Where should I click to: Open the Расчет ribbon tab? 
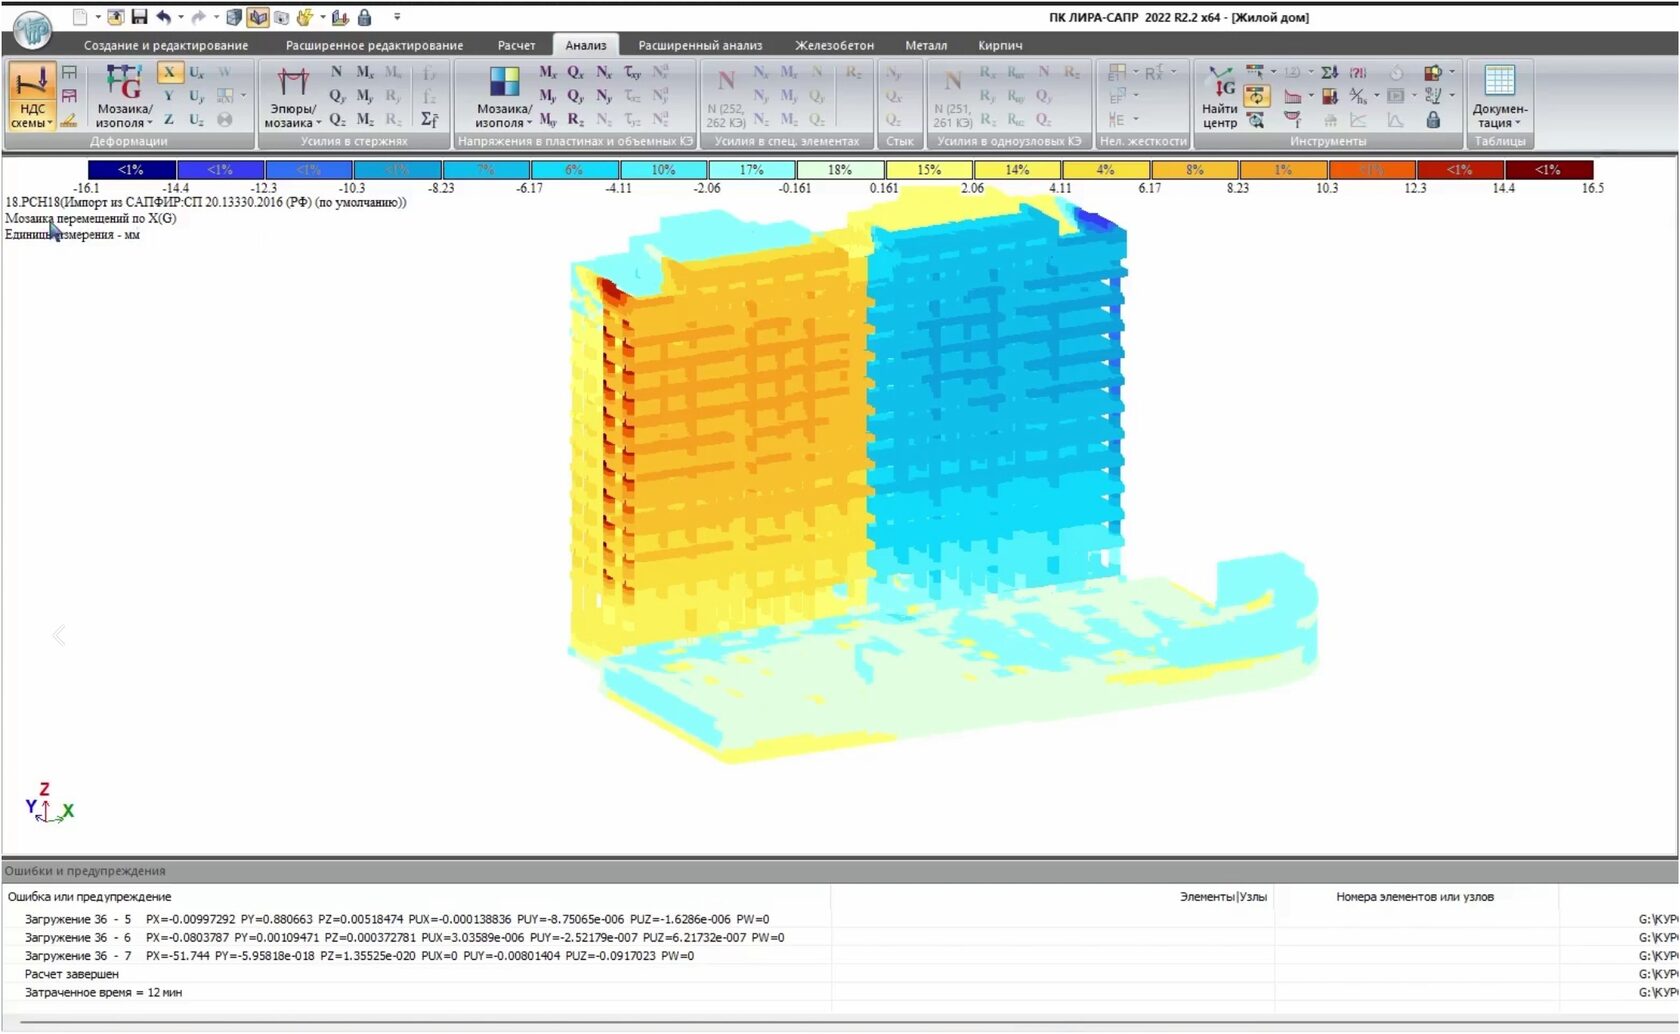point(516,45)
